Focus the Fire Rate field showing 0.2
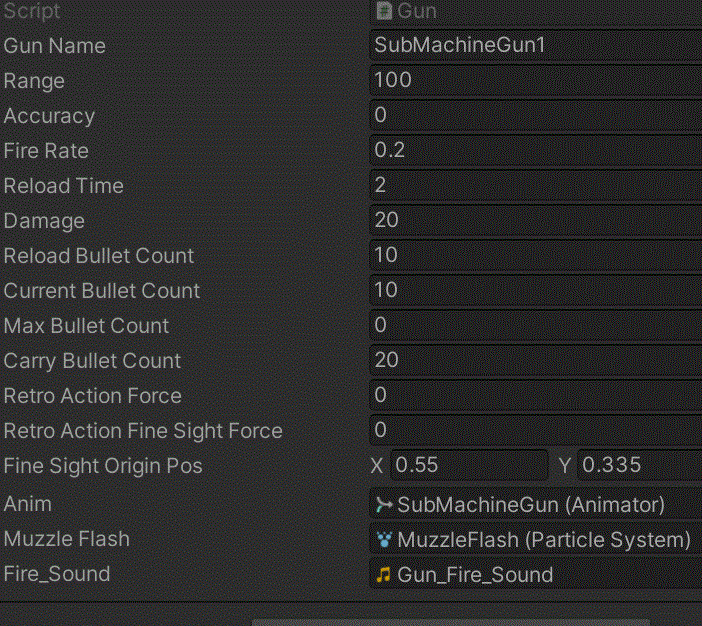This screenshot has width=702, height=626. [536, 150]
